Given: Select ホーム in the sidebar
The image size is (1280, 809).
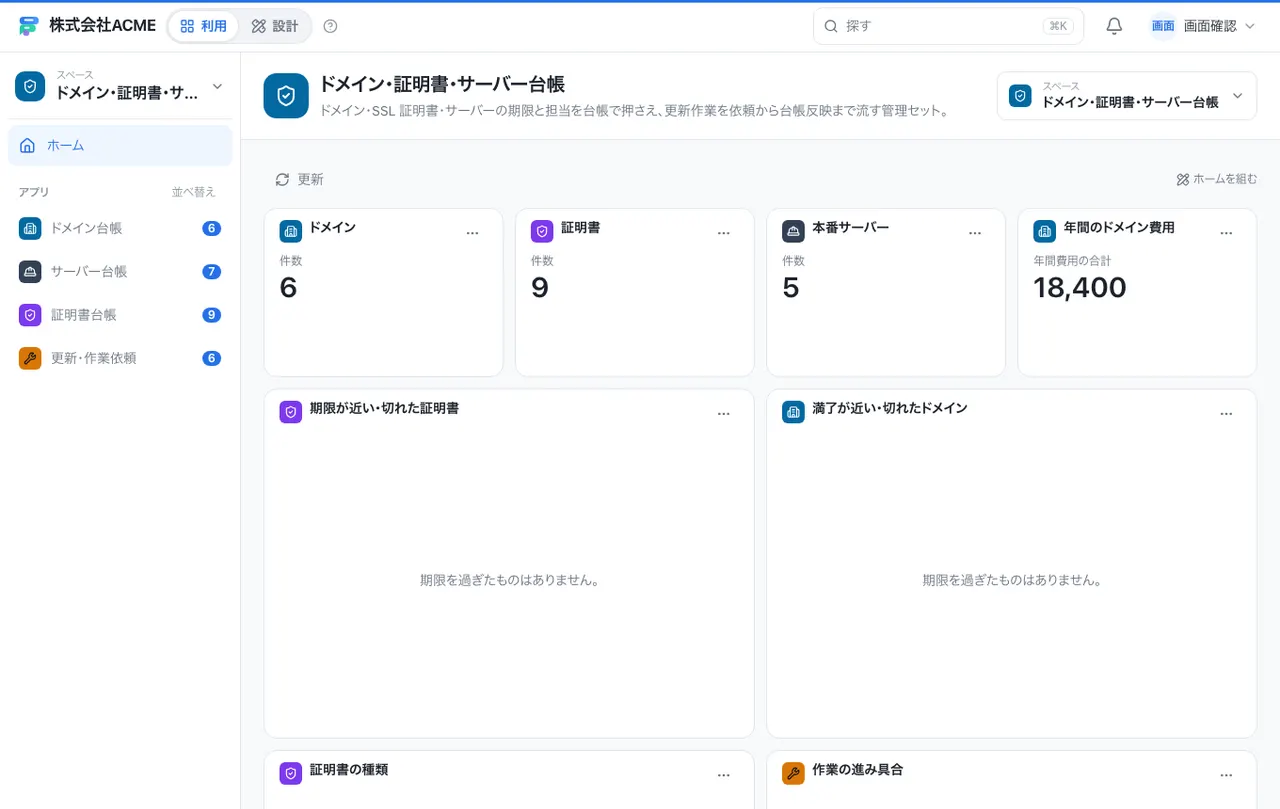Looking at the screenshot, I should 120,145.
